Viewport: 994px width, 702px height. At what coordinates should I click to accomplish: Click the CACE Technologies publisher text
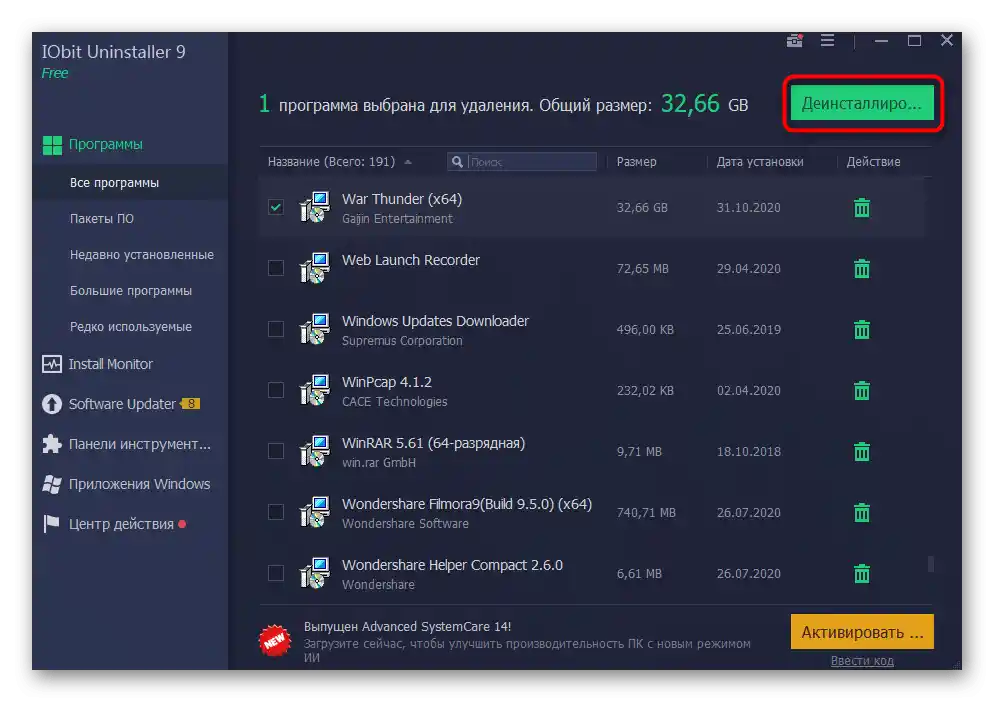click(394, 401)
